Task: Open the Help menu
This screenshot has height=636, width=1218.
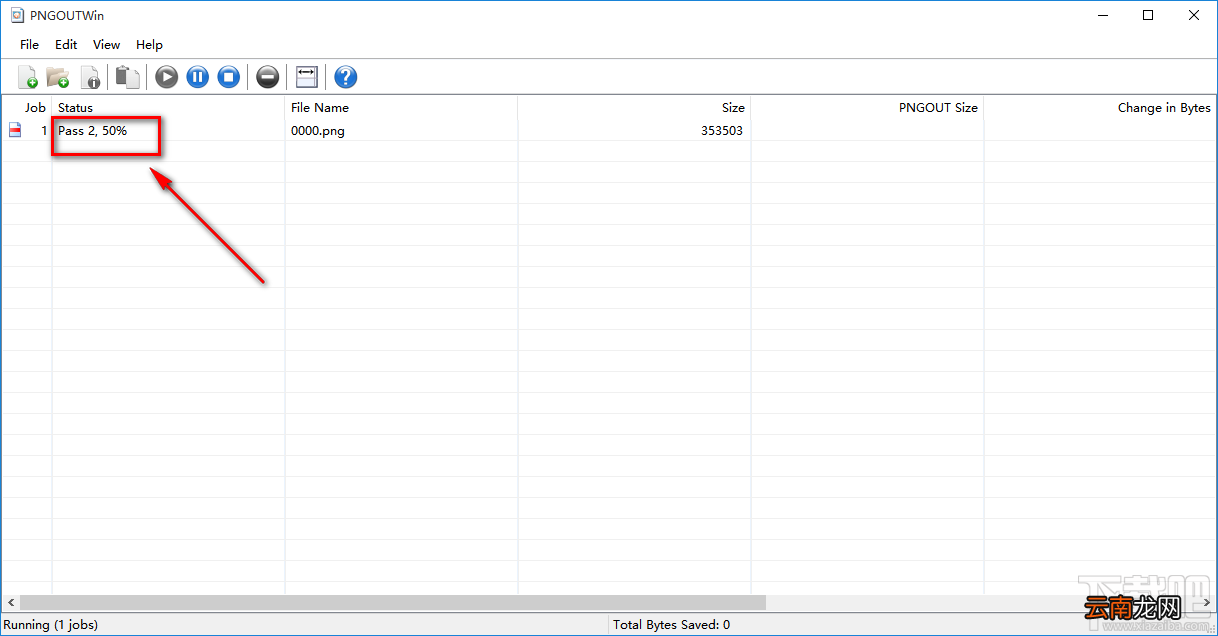Action: tap(149, 44)
